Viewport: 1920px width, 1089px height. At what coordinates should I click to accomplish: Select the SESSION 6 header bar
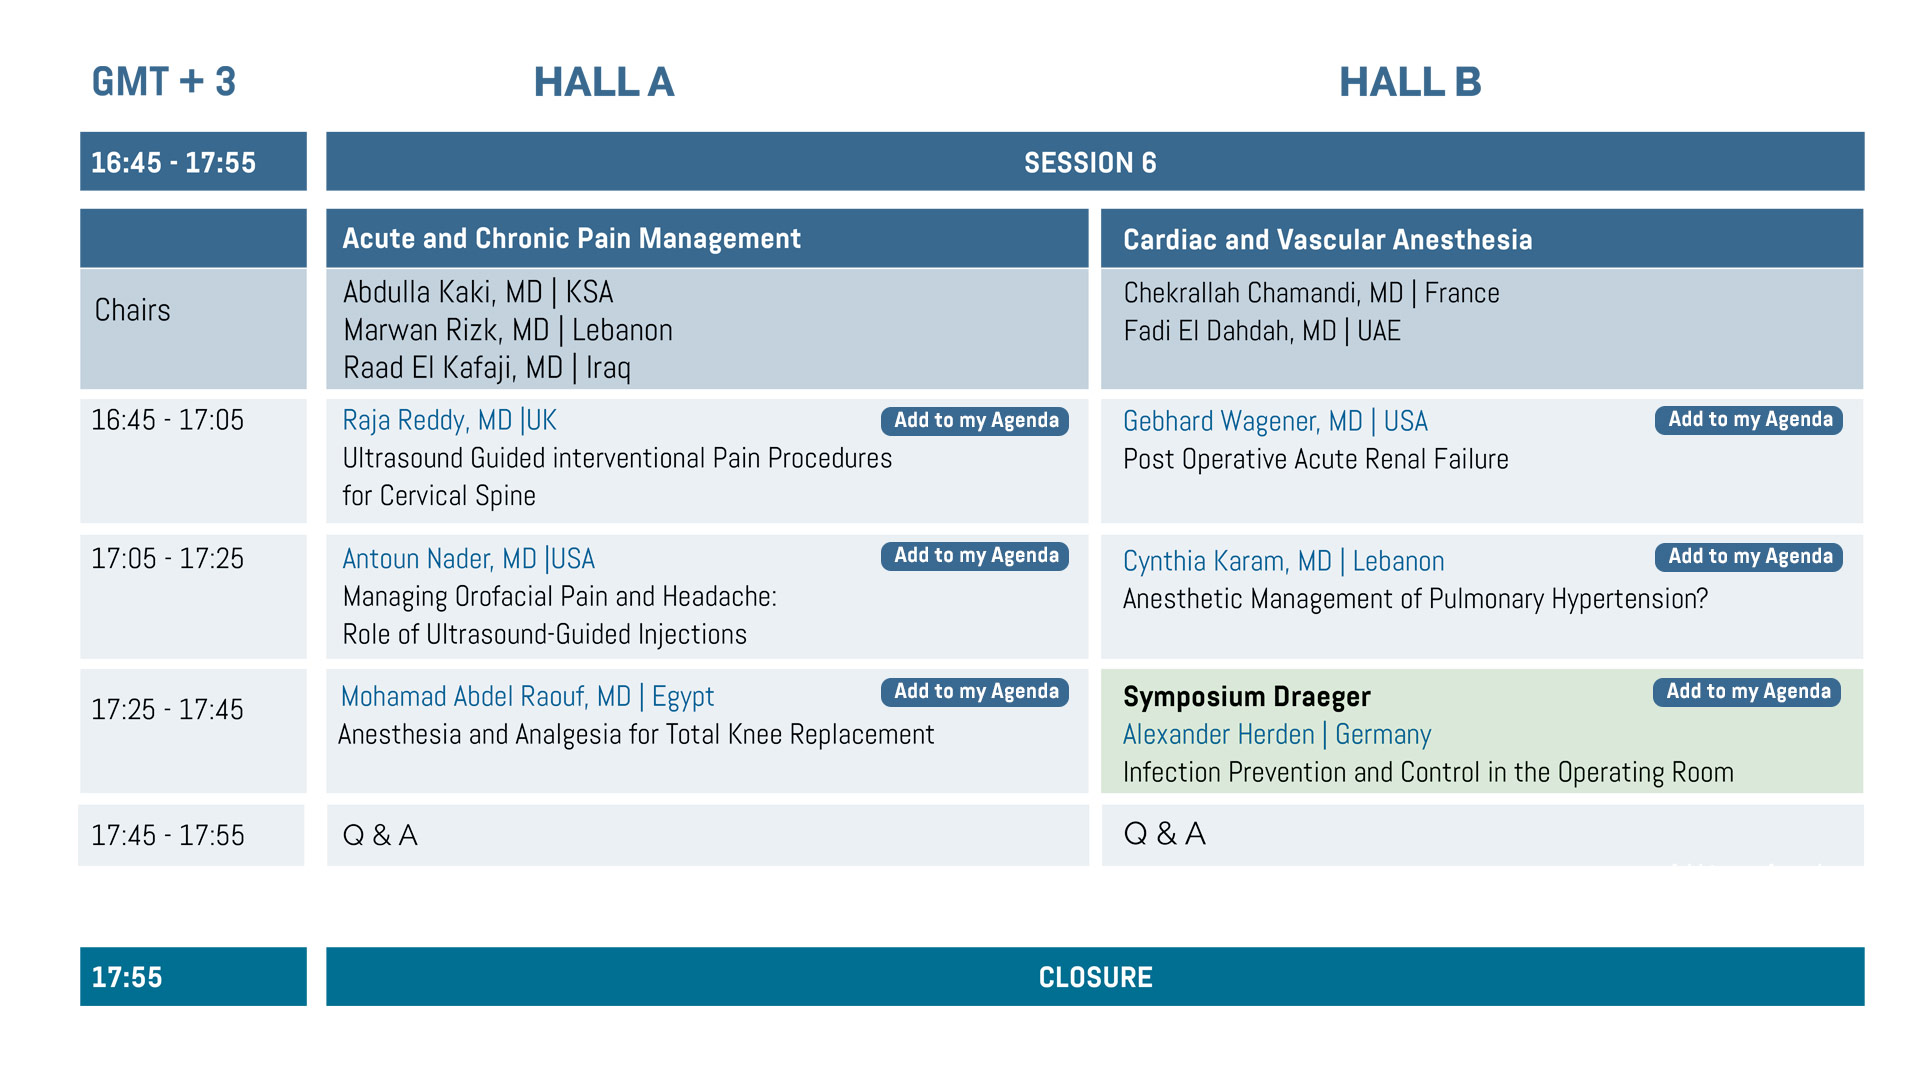pyautogui.click(x=1095, y=162)
